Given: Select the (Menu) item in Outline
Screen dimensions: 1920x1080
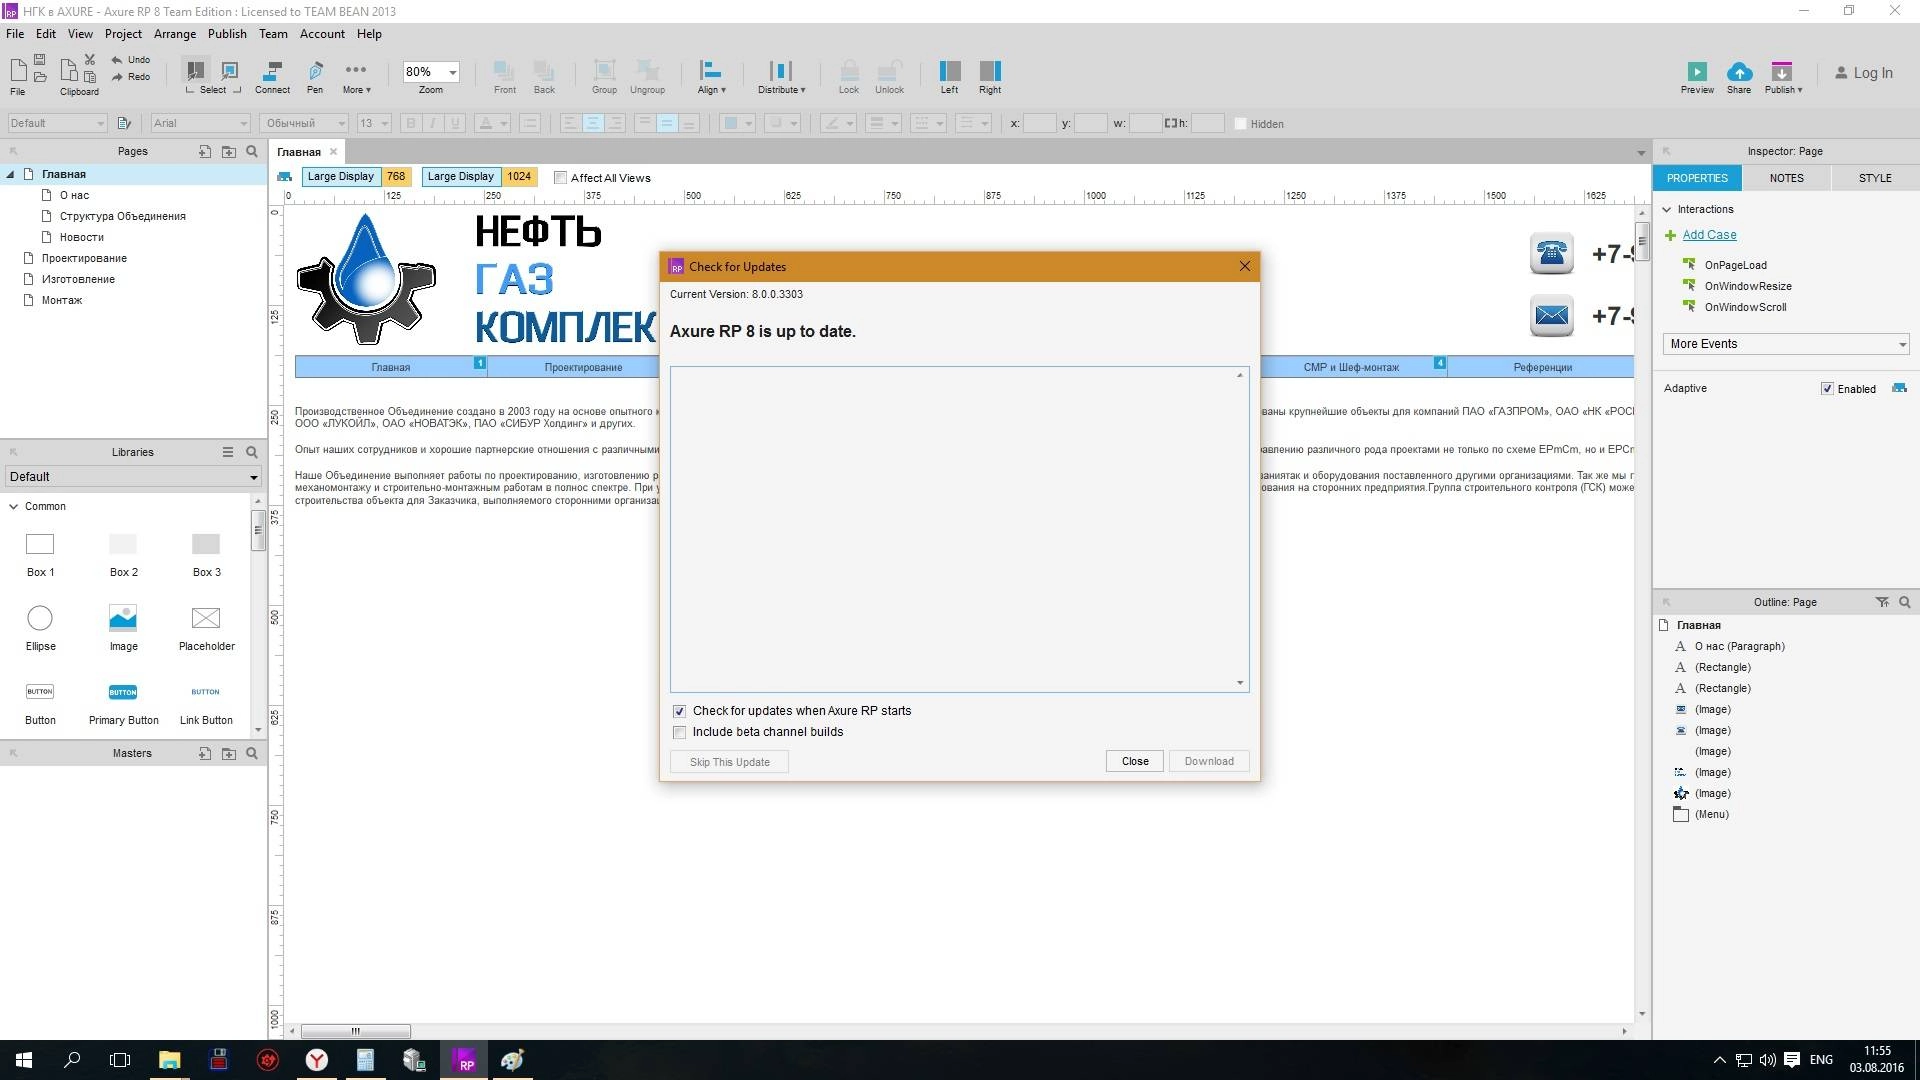Looking at the screenshot, I should tap(1711, 814).
